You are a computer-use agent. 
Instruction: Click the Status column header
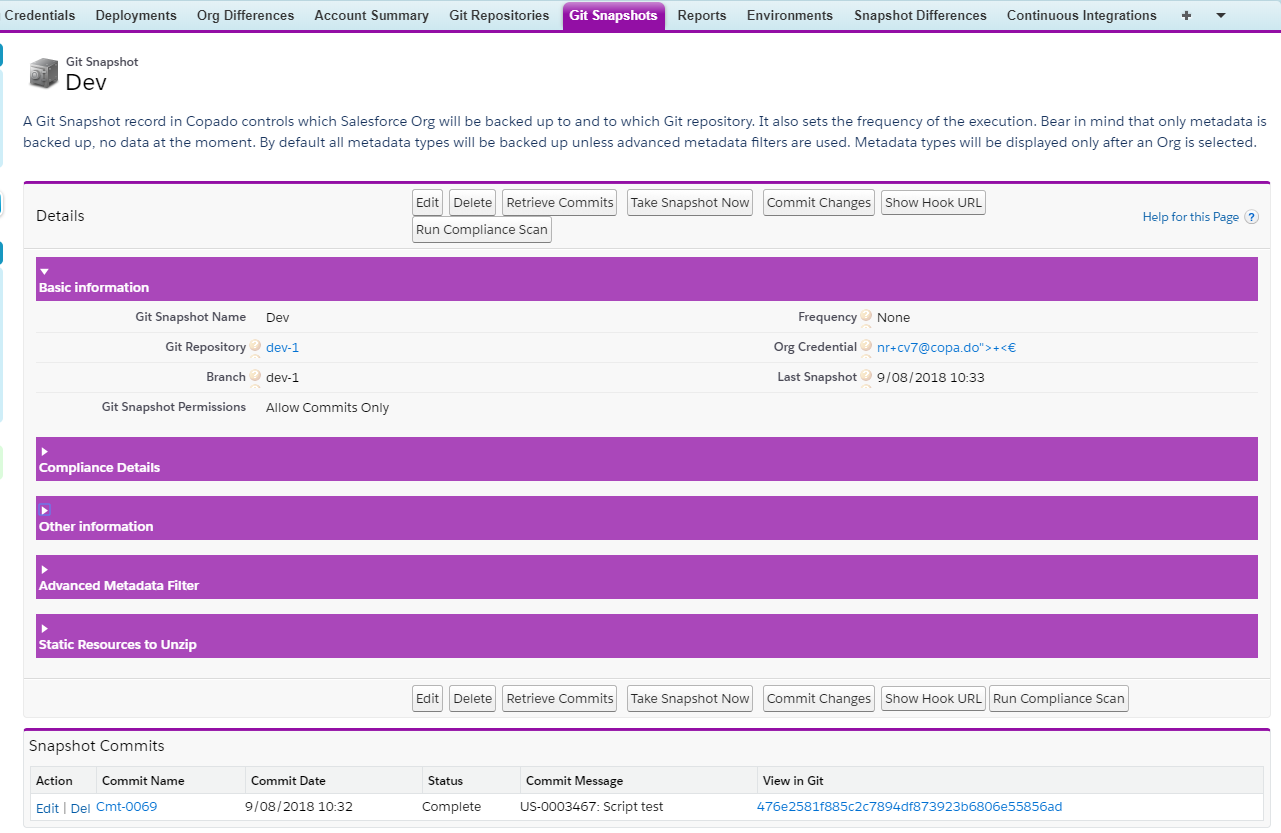tap(445, 781)
